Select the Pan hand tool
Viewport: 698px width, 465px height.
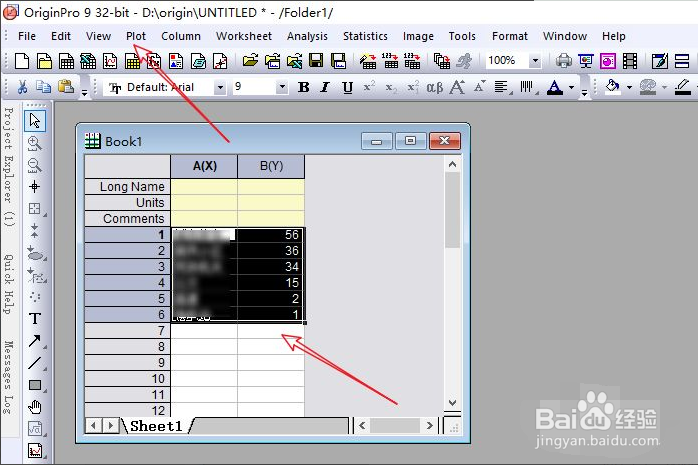coord(35,407)
